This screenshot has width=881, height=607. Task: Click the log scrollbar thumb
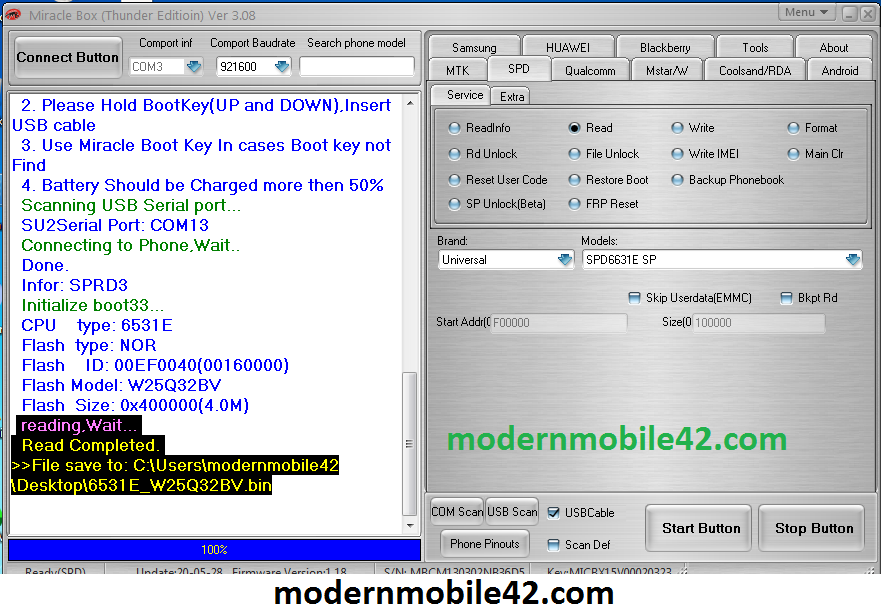pyautogui.click(x=410, y=443)
